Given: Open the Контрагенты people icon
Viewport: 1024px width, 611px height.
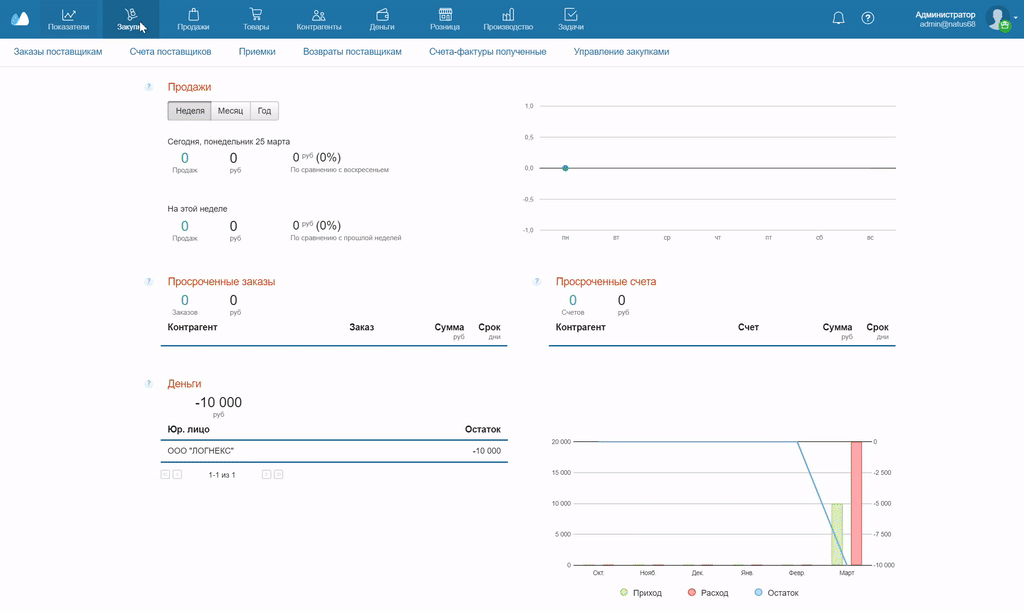Looking at the screenshot, I should 319,16.
